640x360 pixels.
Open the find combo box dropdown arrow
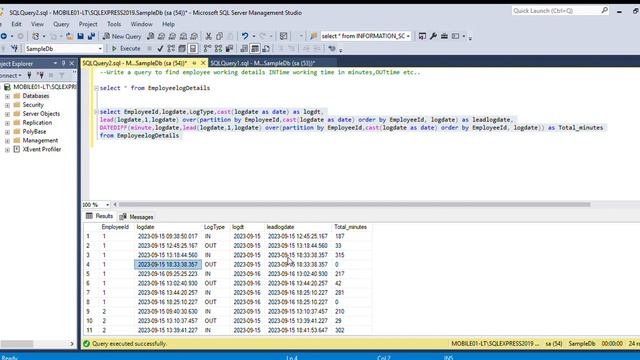click(x=408, y=36)
